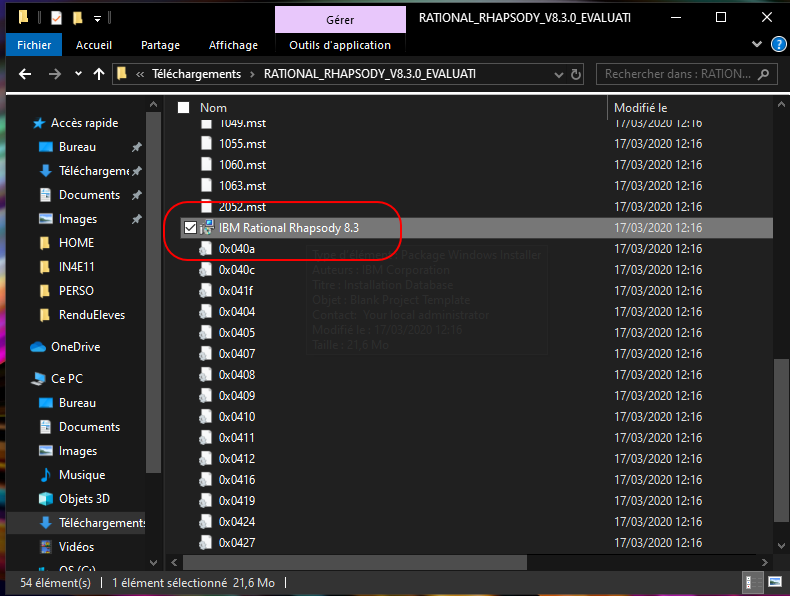Click Téléchargements in the address breadcrumb

(x=196, y=74)
